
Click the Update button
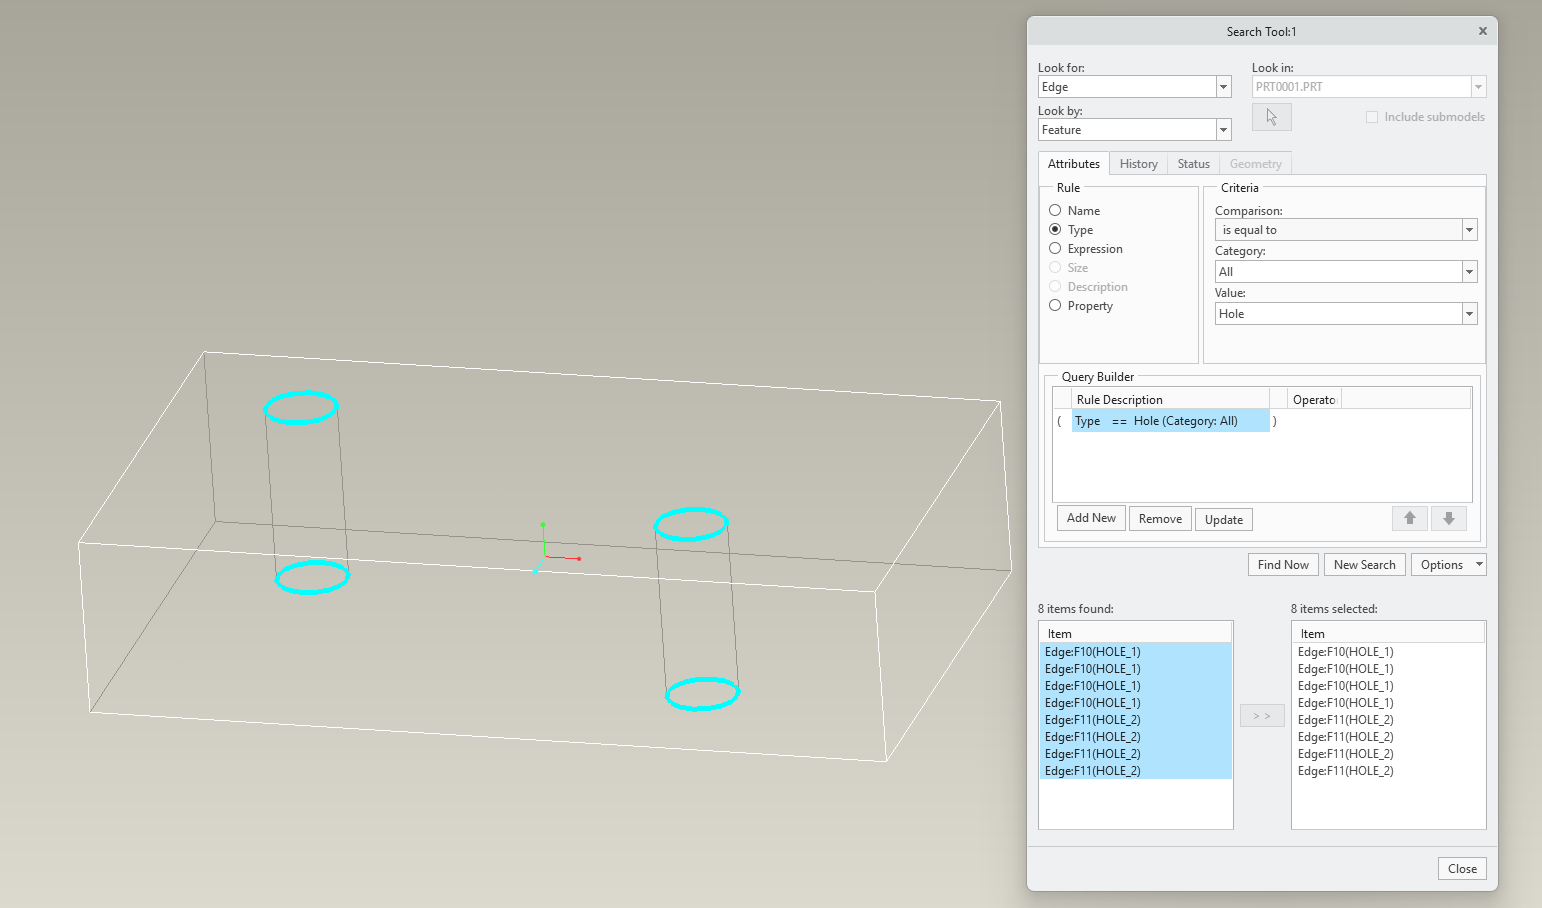pyautogui.click(x=1223, y=519)
